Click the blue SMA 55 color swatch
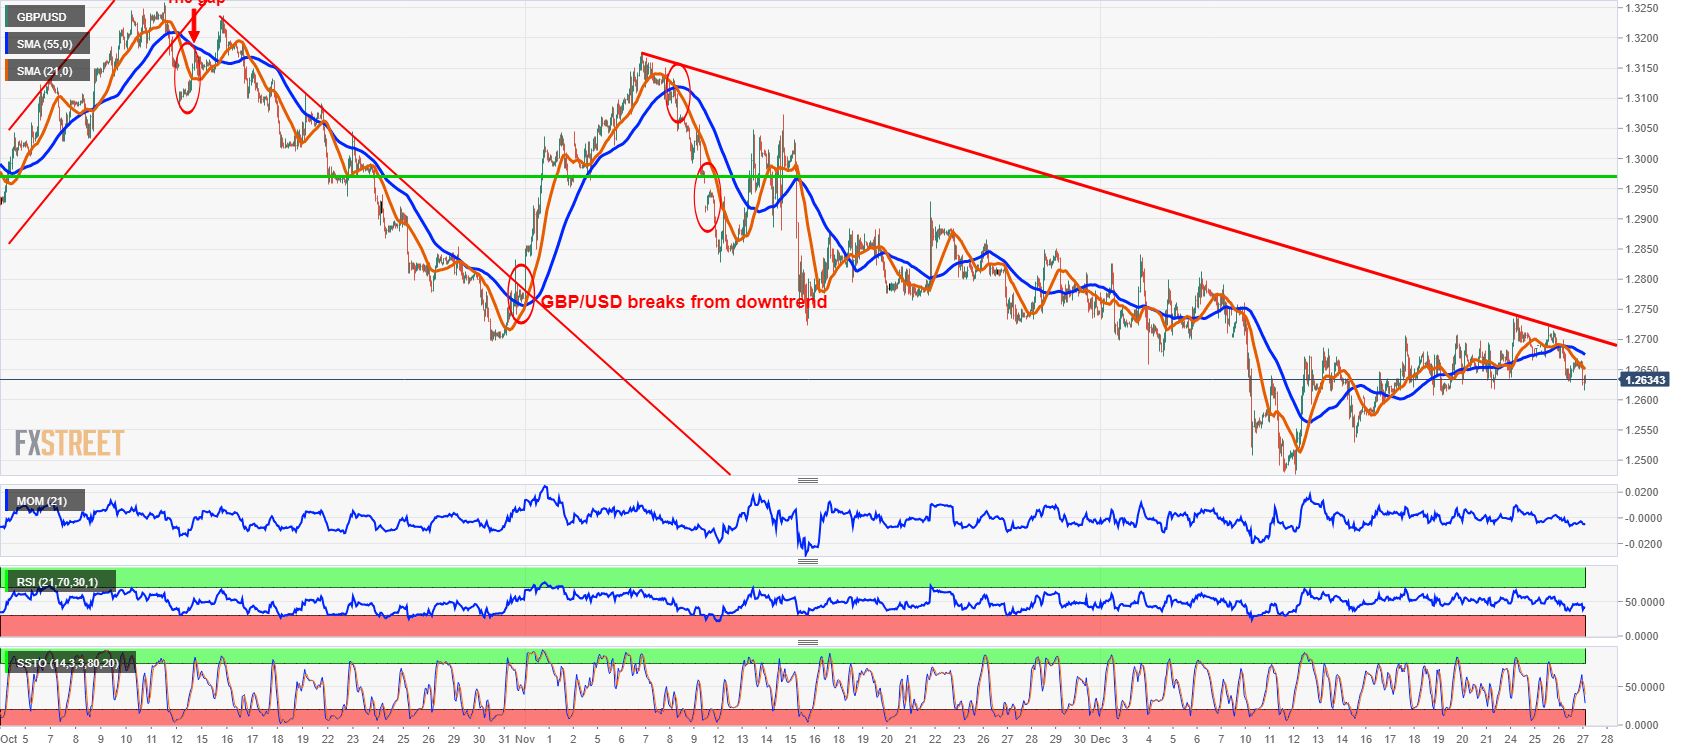1688x752 pixels. click(x=8, y=44)
